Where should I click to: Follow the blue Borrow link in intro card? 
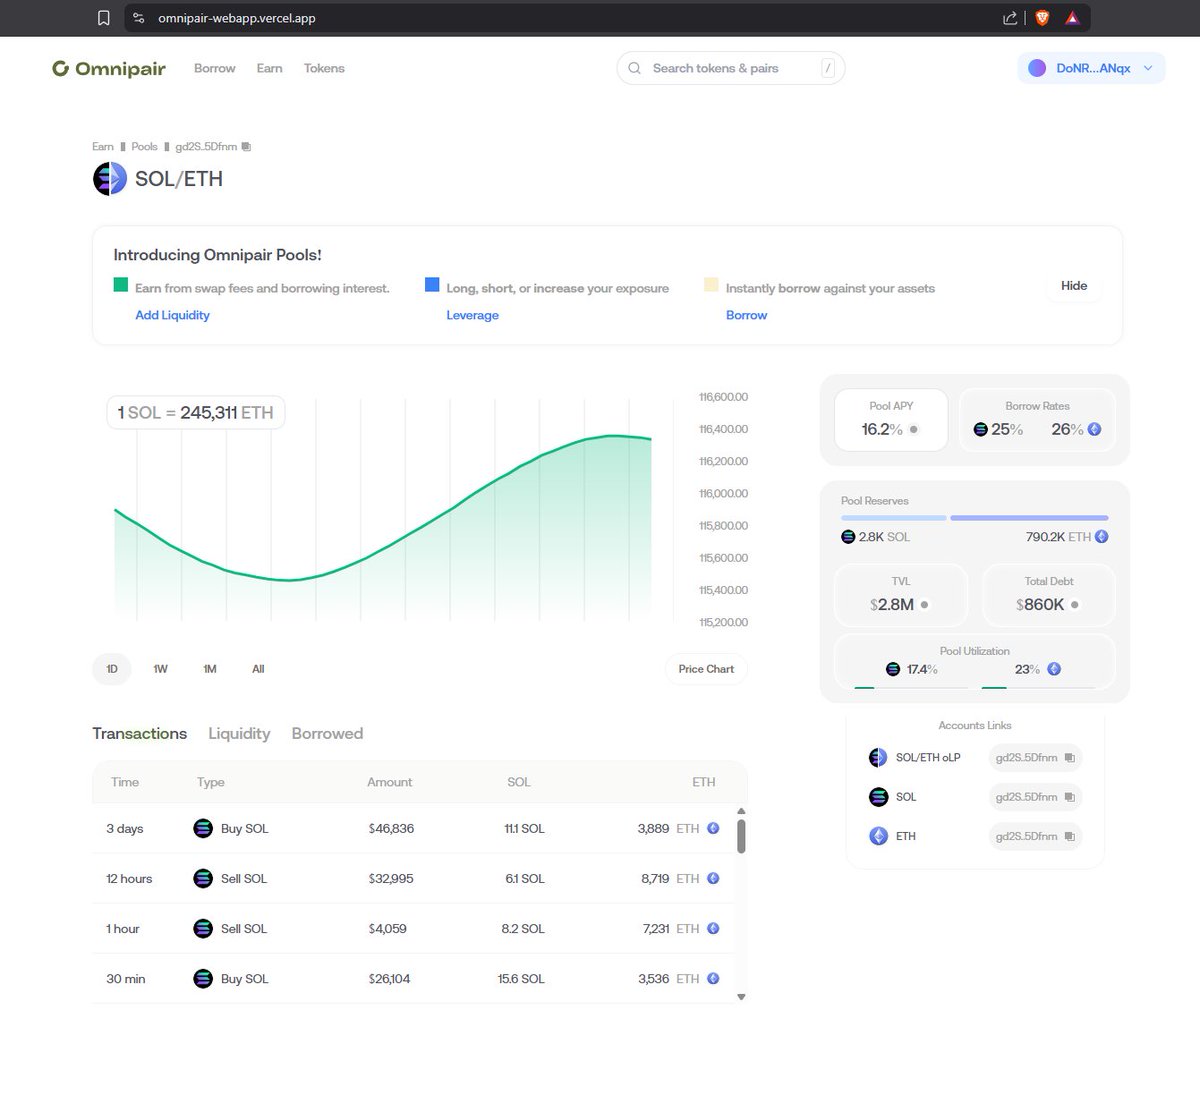pos(746,315)
